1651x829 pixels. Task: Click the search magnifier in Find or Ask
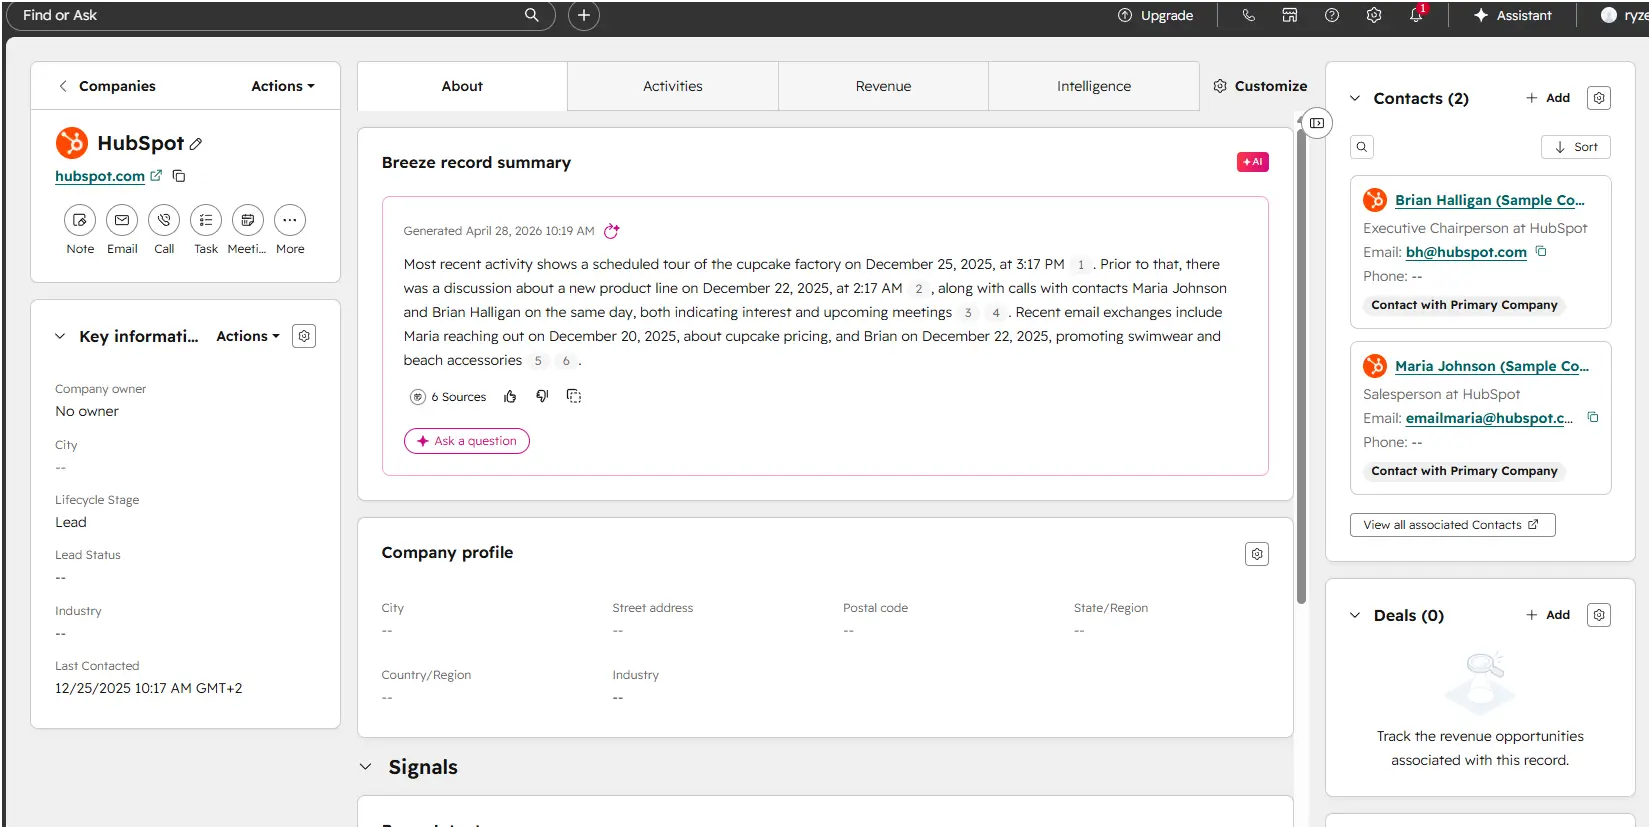pos(531,15)
